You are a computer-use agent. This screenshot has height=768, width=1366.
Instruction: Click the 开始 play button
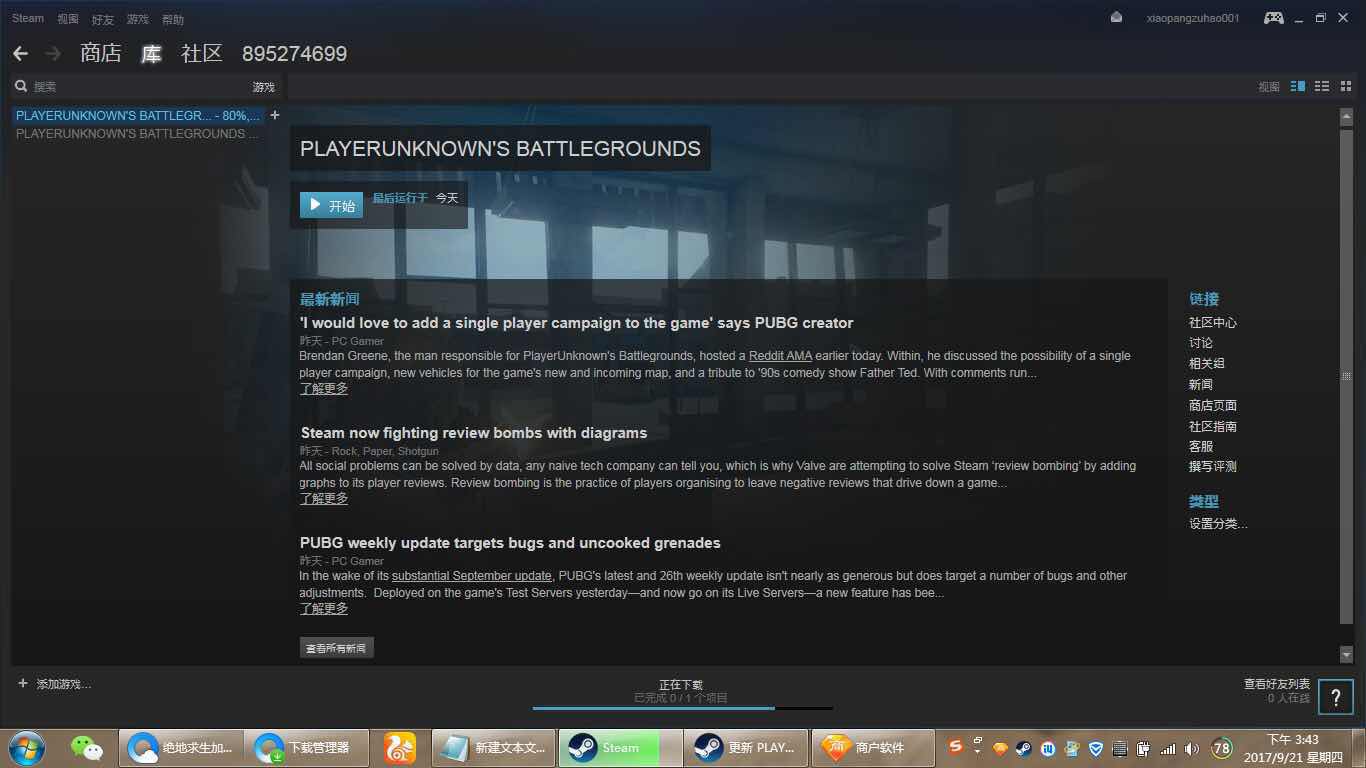pos(331,205)
